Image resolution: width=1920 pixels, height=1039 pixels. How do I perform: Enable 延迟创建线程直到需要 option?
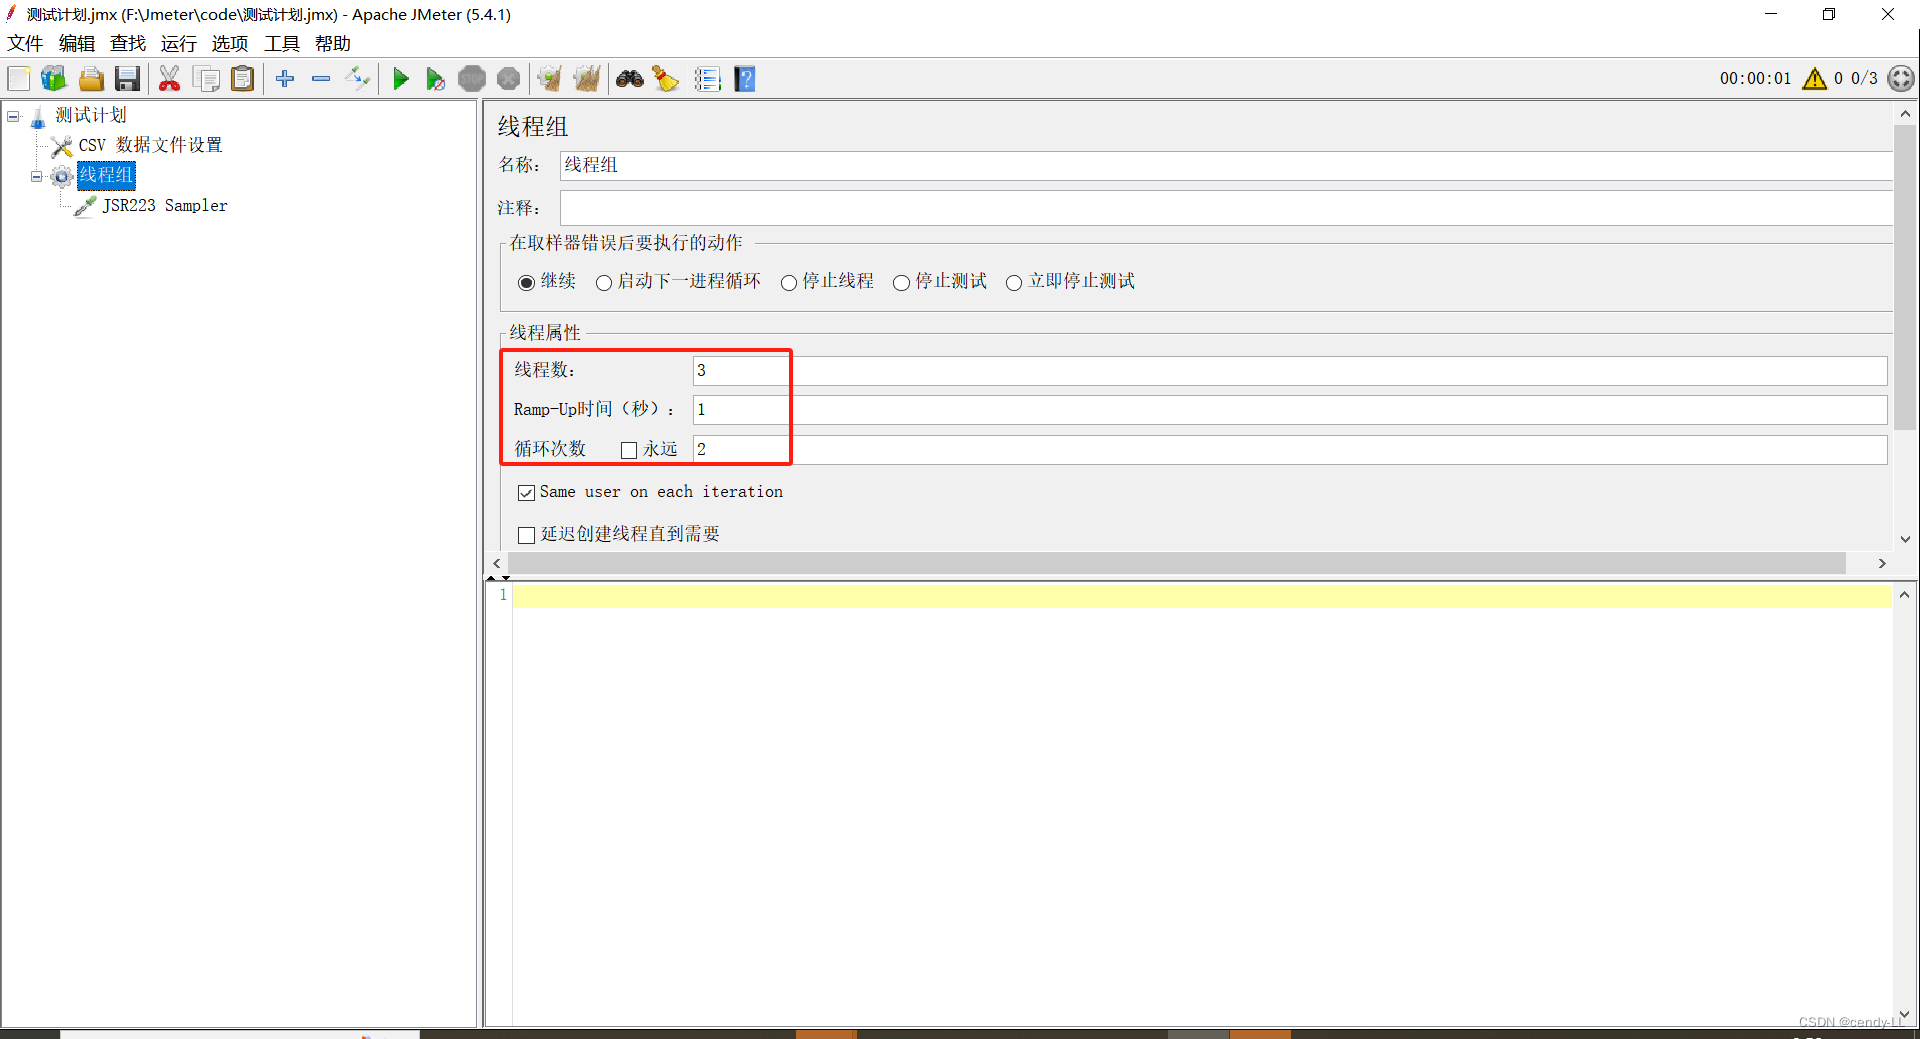[x=527, y=534]
